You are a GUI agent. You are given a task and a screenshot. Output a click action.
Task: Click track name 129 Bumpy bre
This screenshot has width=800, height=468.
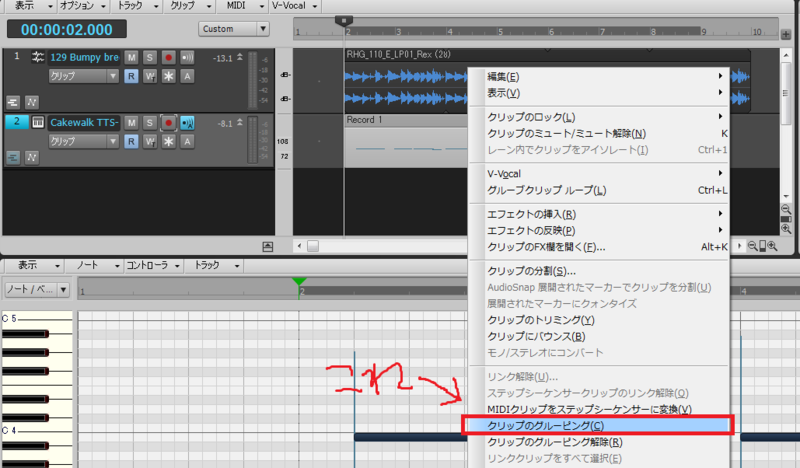click(x=84, y=57)
